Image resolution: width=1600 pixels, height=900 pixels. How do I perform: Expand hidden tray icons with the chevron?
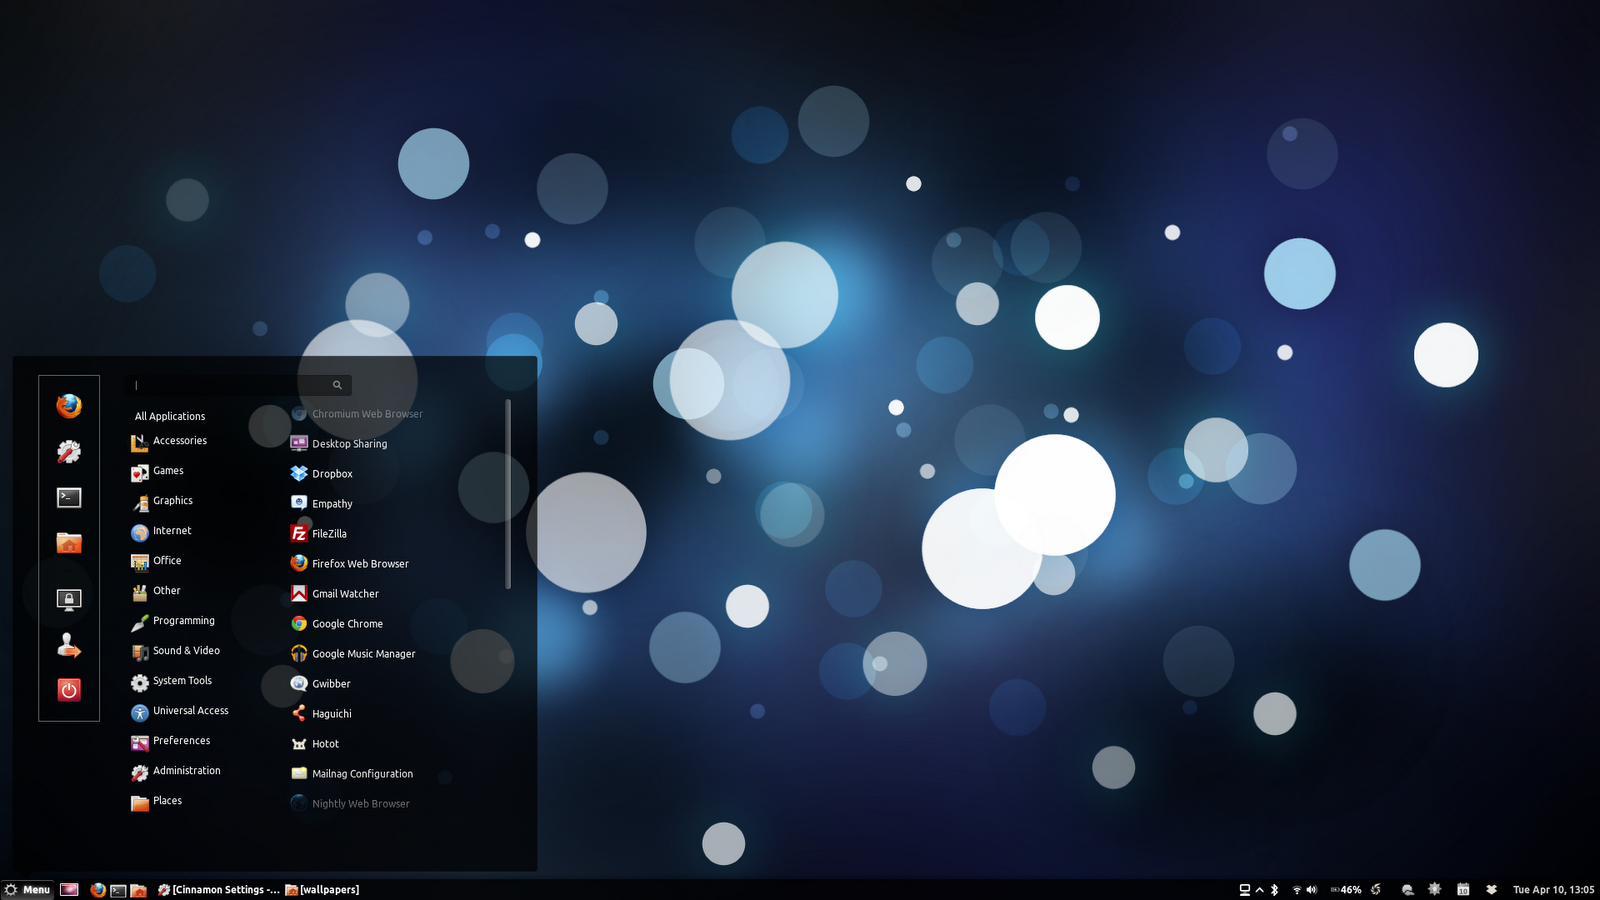(x=1259, y=889)
